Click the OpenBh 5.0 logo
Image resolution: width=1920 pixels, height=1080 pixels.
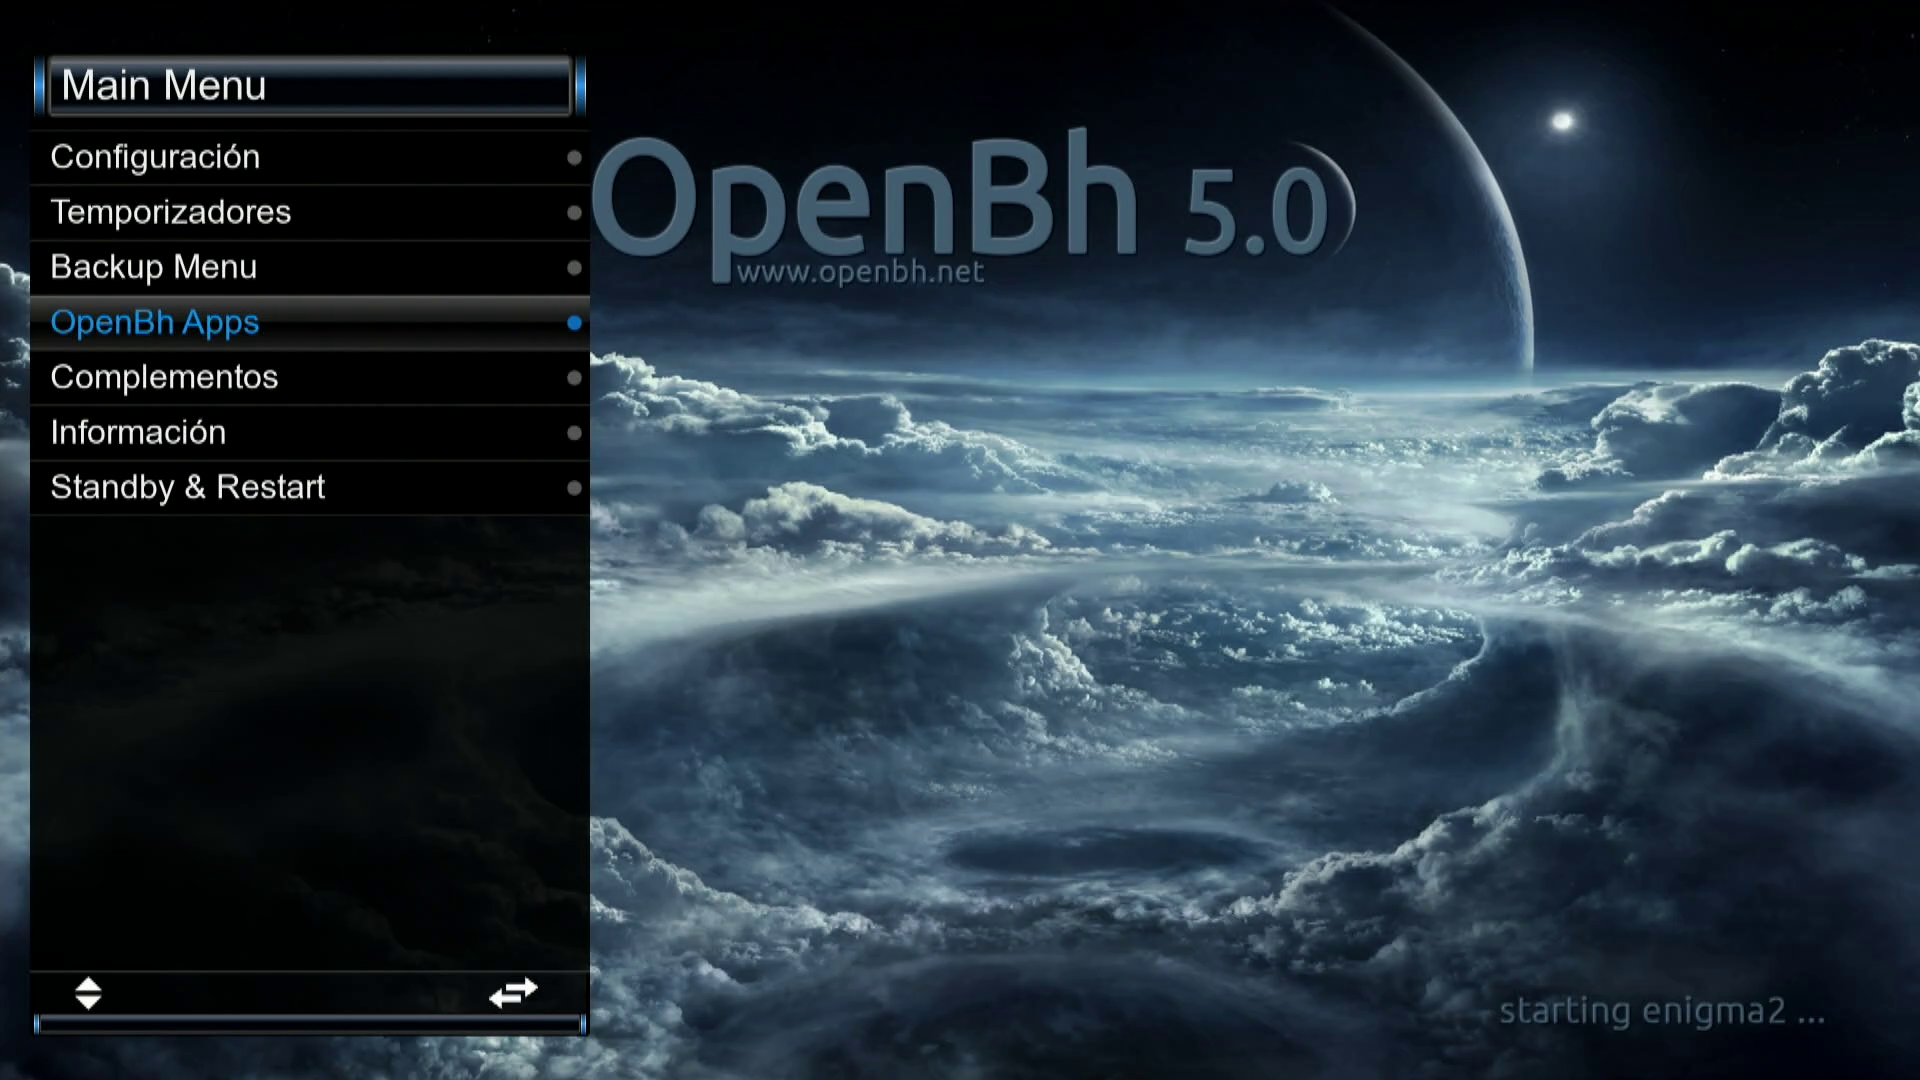pos(960,200)
